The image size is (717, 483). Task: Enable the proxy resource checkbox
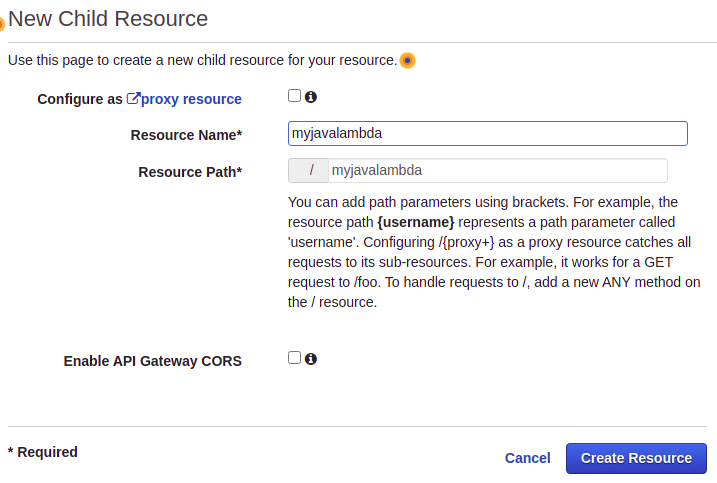(294, 96)
